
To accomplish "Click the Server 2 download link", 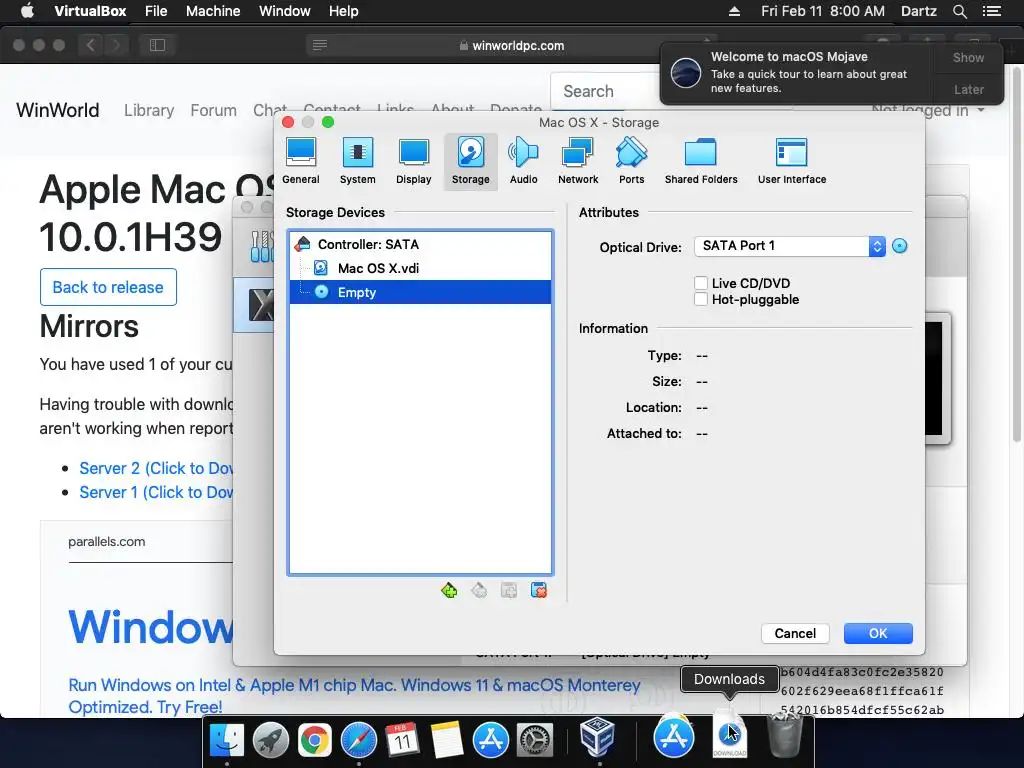I will click(x=155, y=468).
